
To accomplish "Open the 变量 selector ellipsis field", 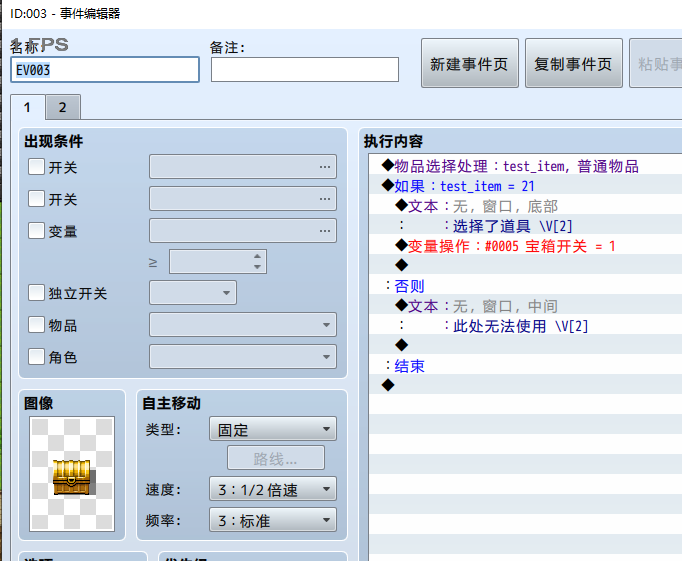I will pos(243,230).
